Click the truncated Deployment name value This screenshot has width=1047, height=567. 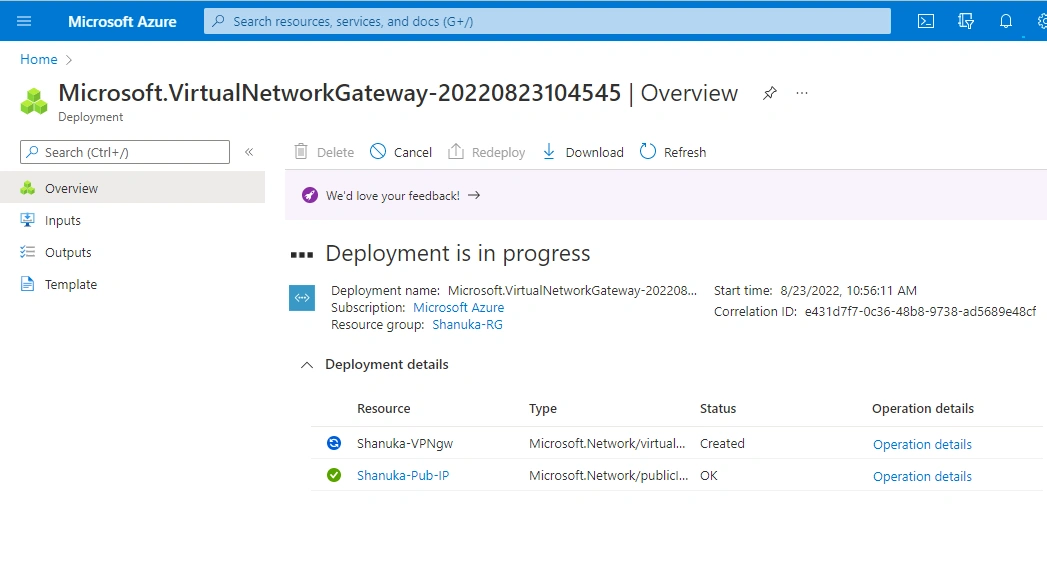pos(572,291)
